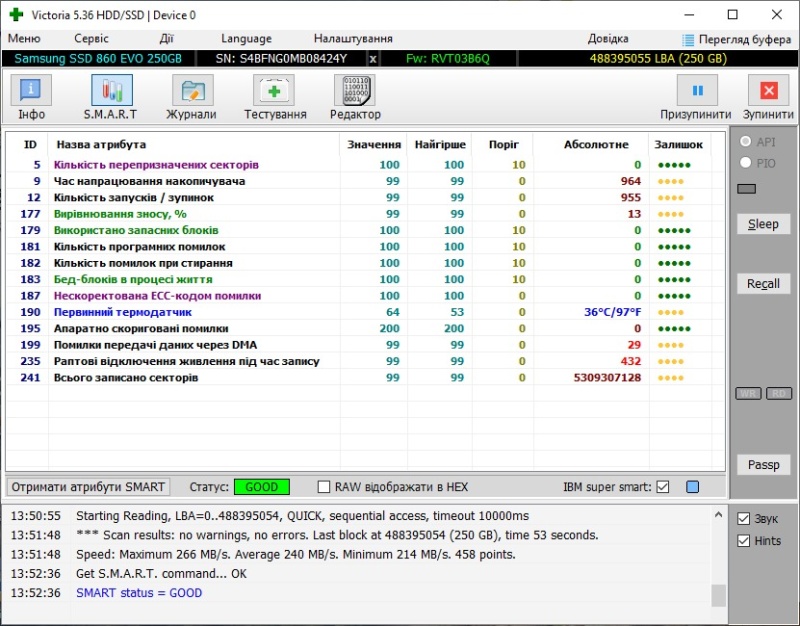Select the Час напрацювання накопичувача row
The width and height of the screenshot is (800, 626).
click(365, 181)
